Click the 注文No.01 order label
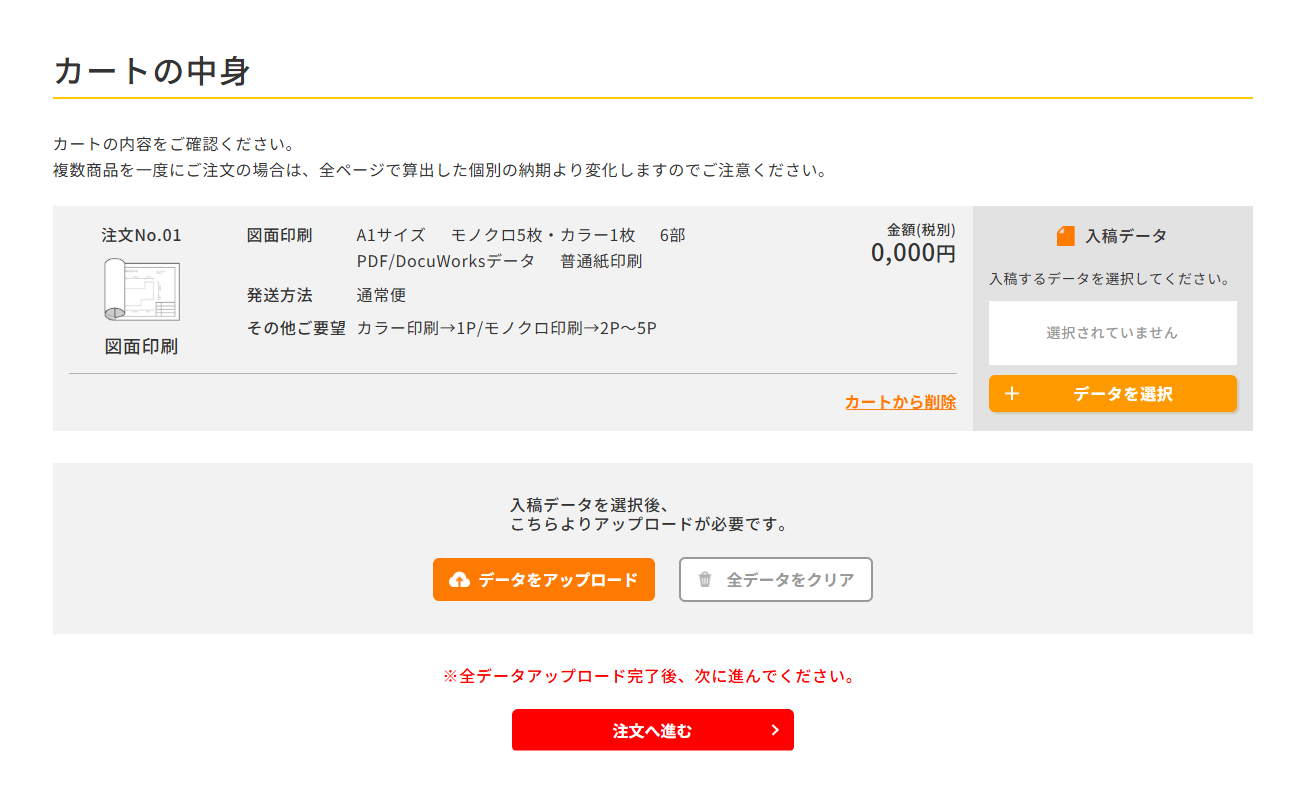Viewport: 1301px width, 811px height. [142, 236]
